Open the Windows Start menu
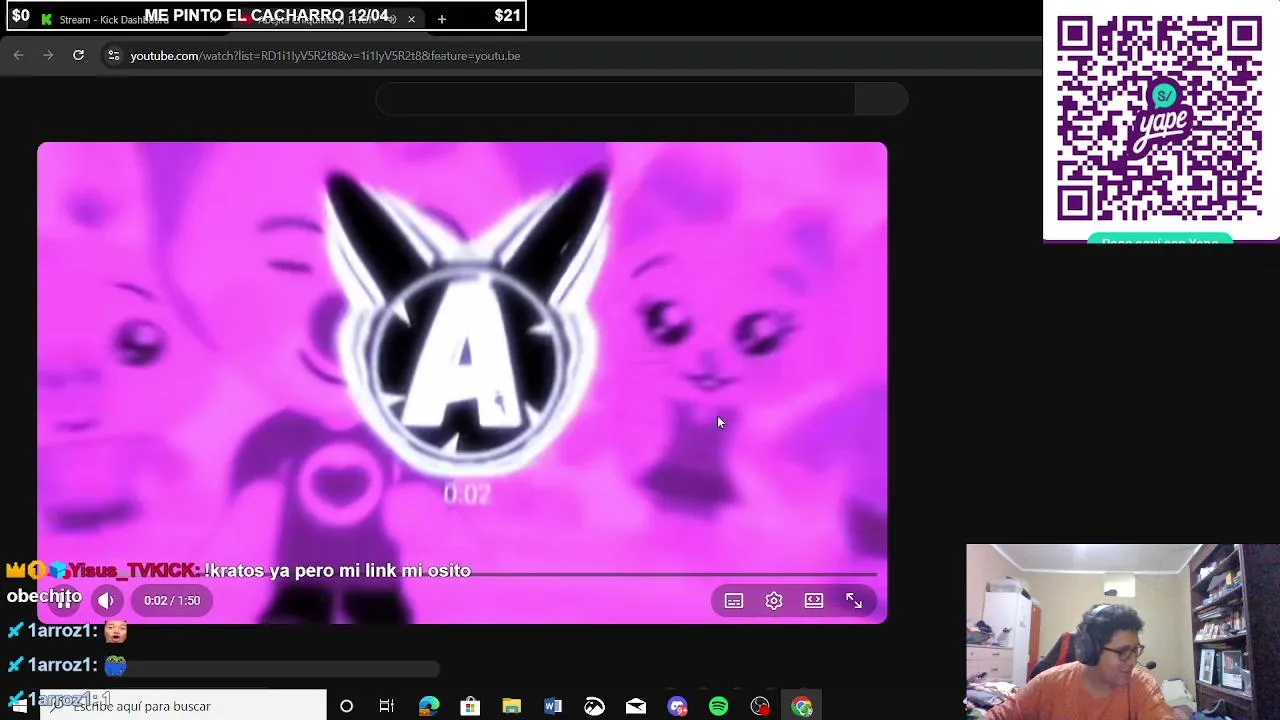 19,706
